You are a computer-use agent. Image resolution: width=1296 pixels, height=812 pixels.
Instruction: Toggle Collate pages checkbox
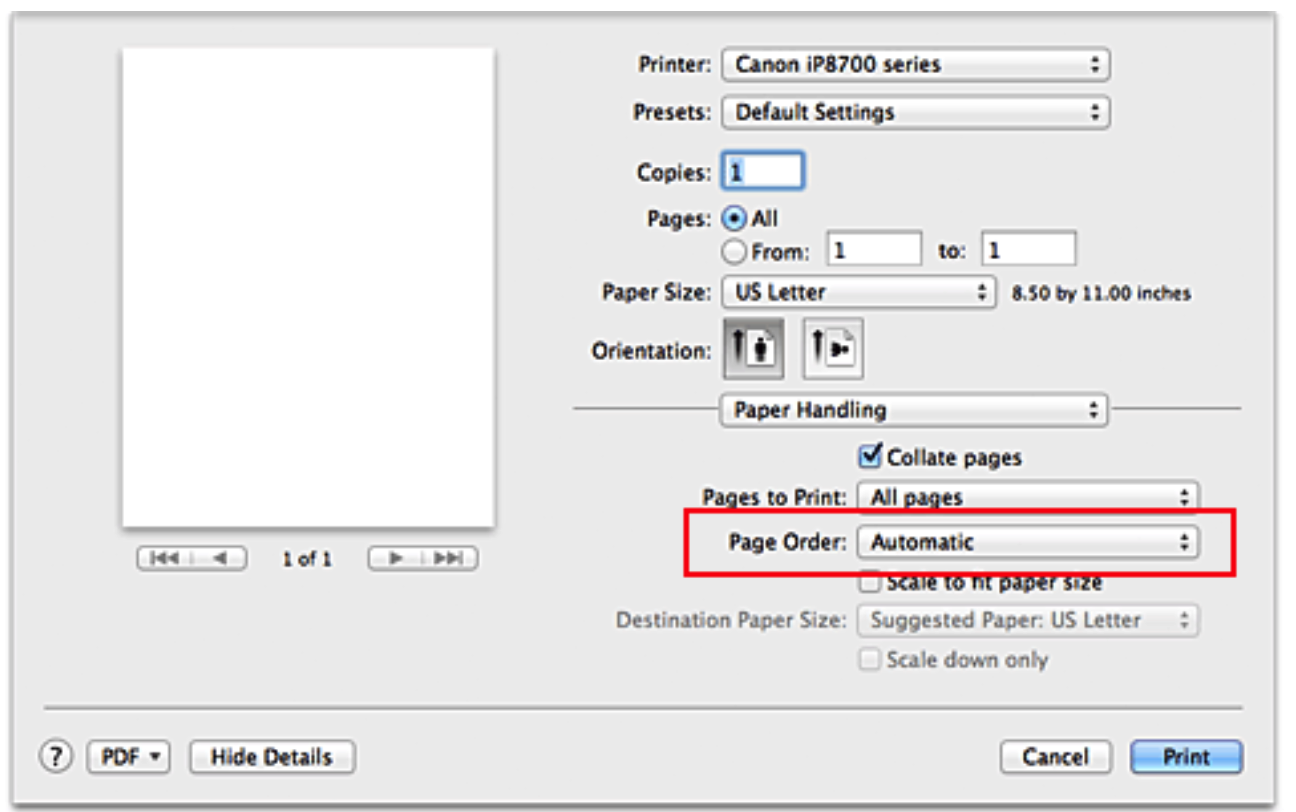point(869,457)
